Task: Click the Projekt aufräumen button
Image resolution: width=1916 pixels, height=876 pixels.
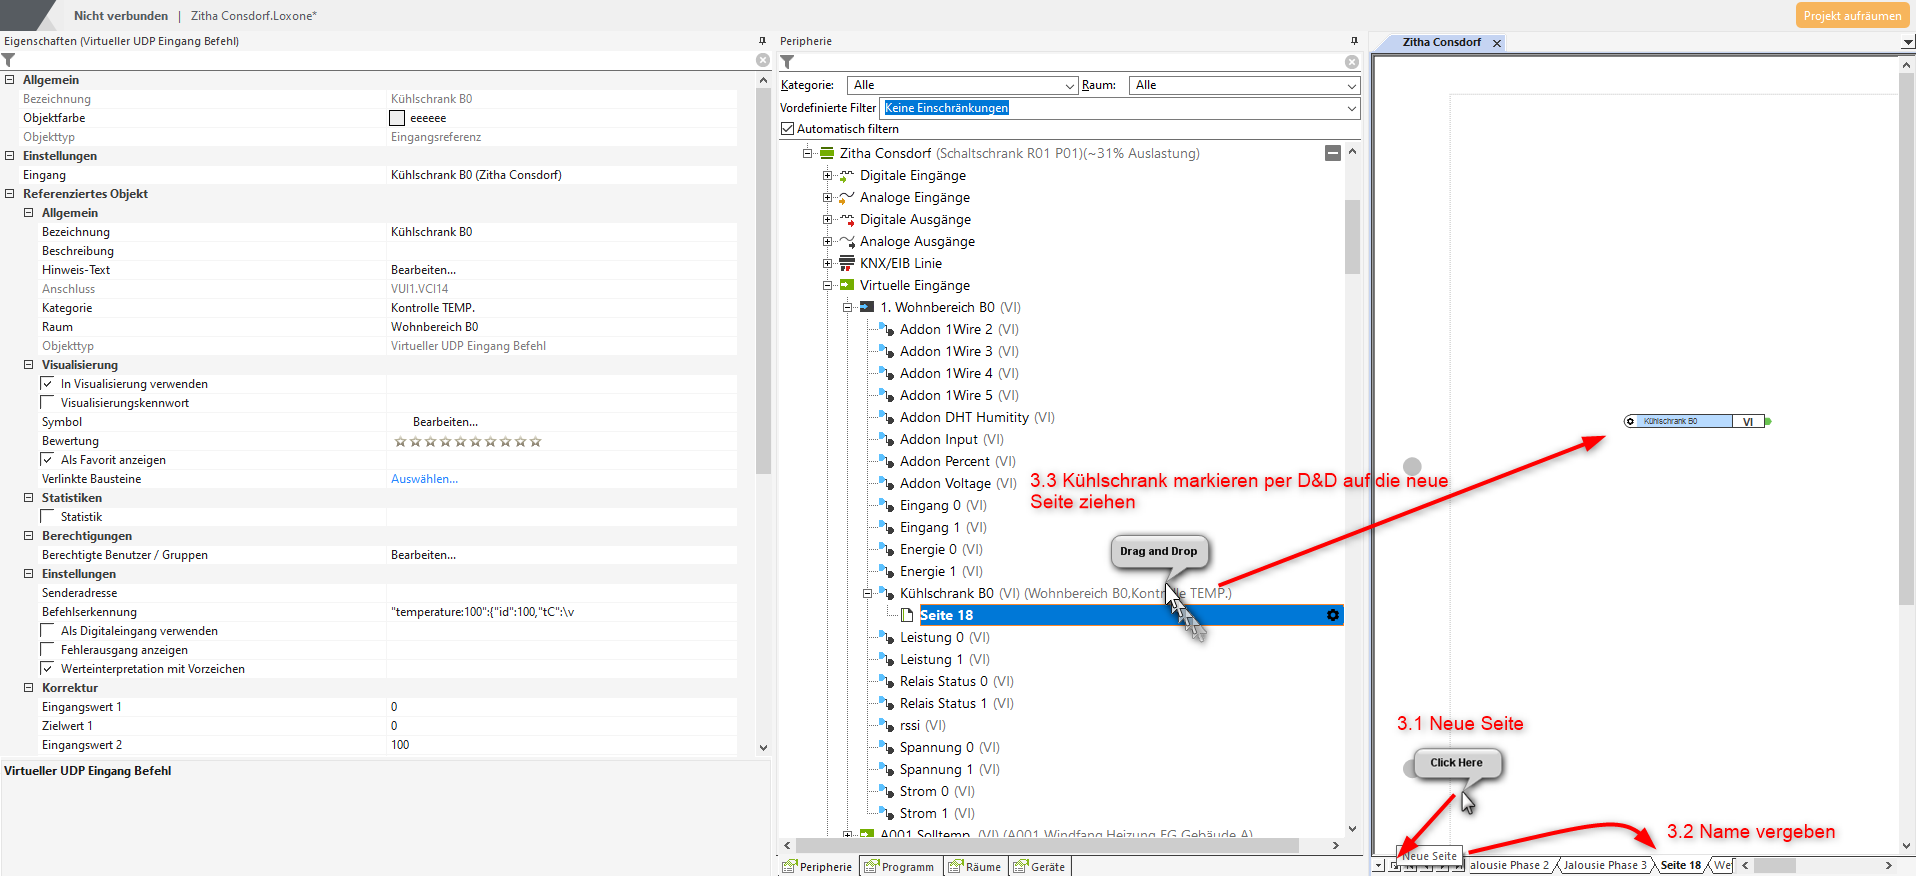Action: pyautogui.click(x=1851, y=15)
